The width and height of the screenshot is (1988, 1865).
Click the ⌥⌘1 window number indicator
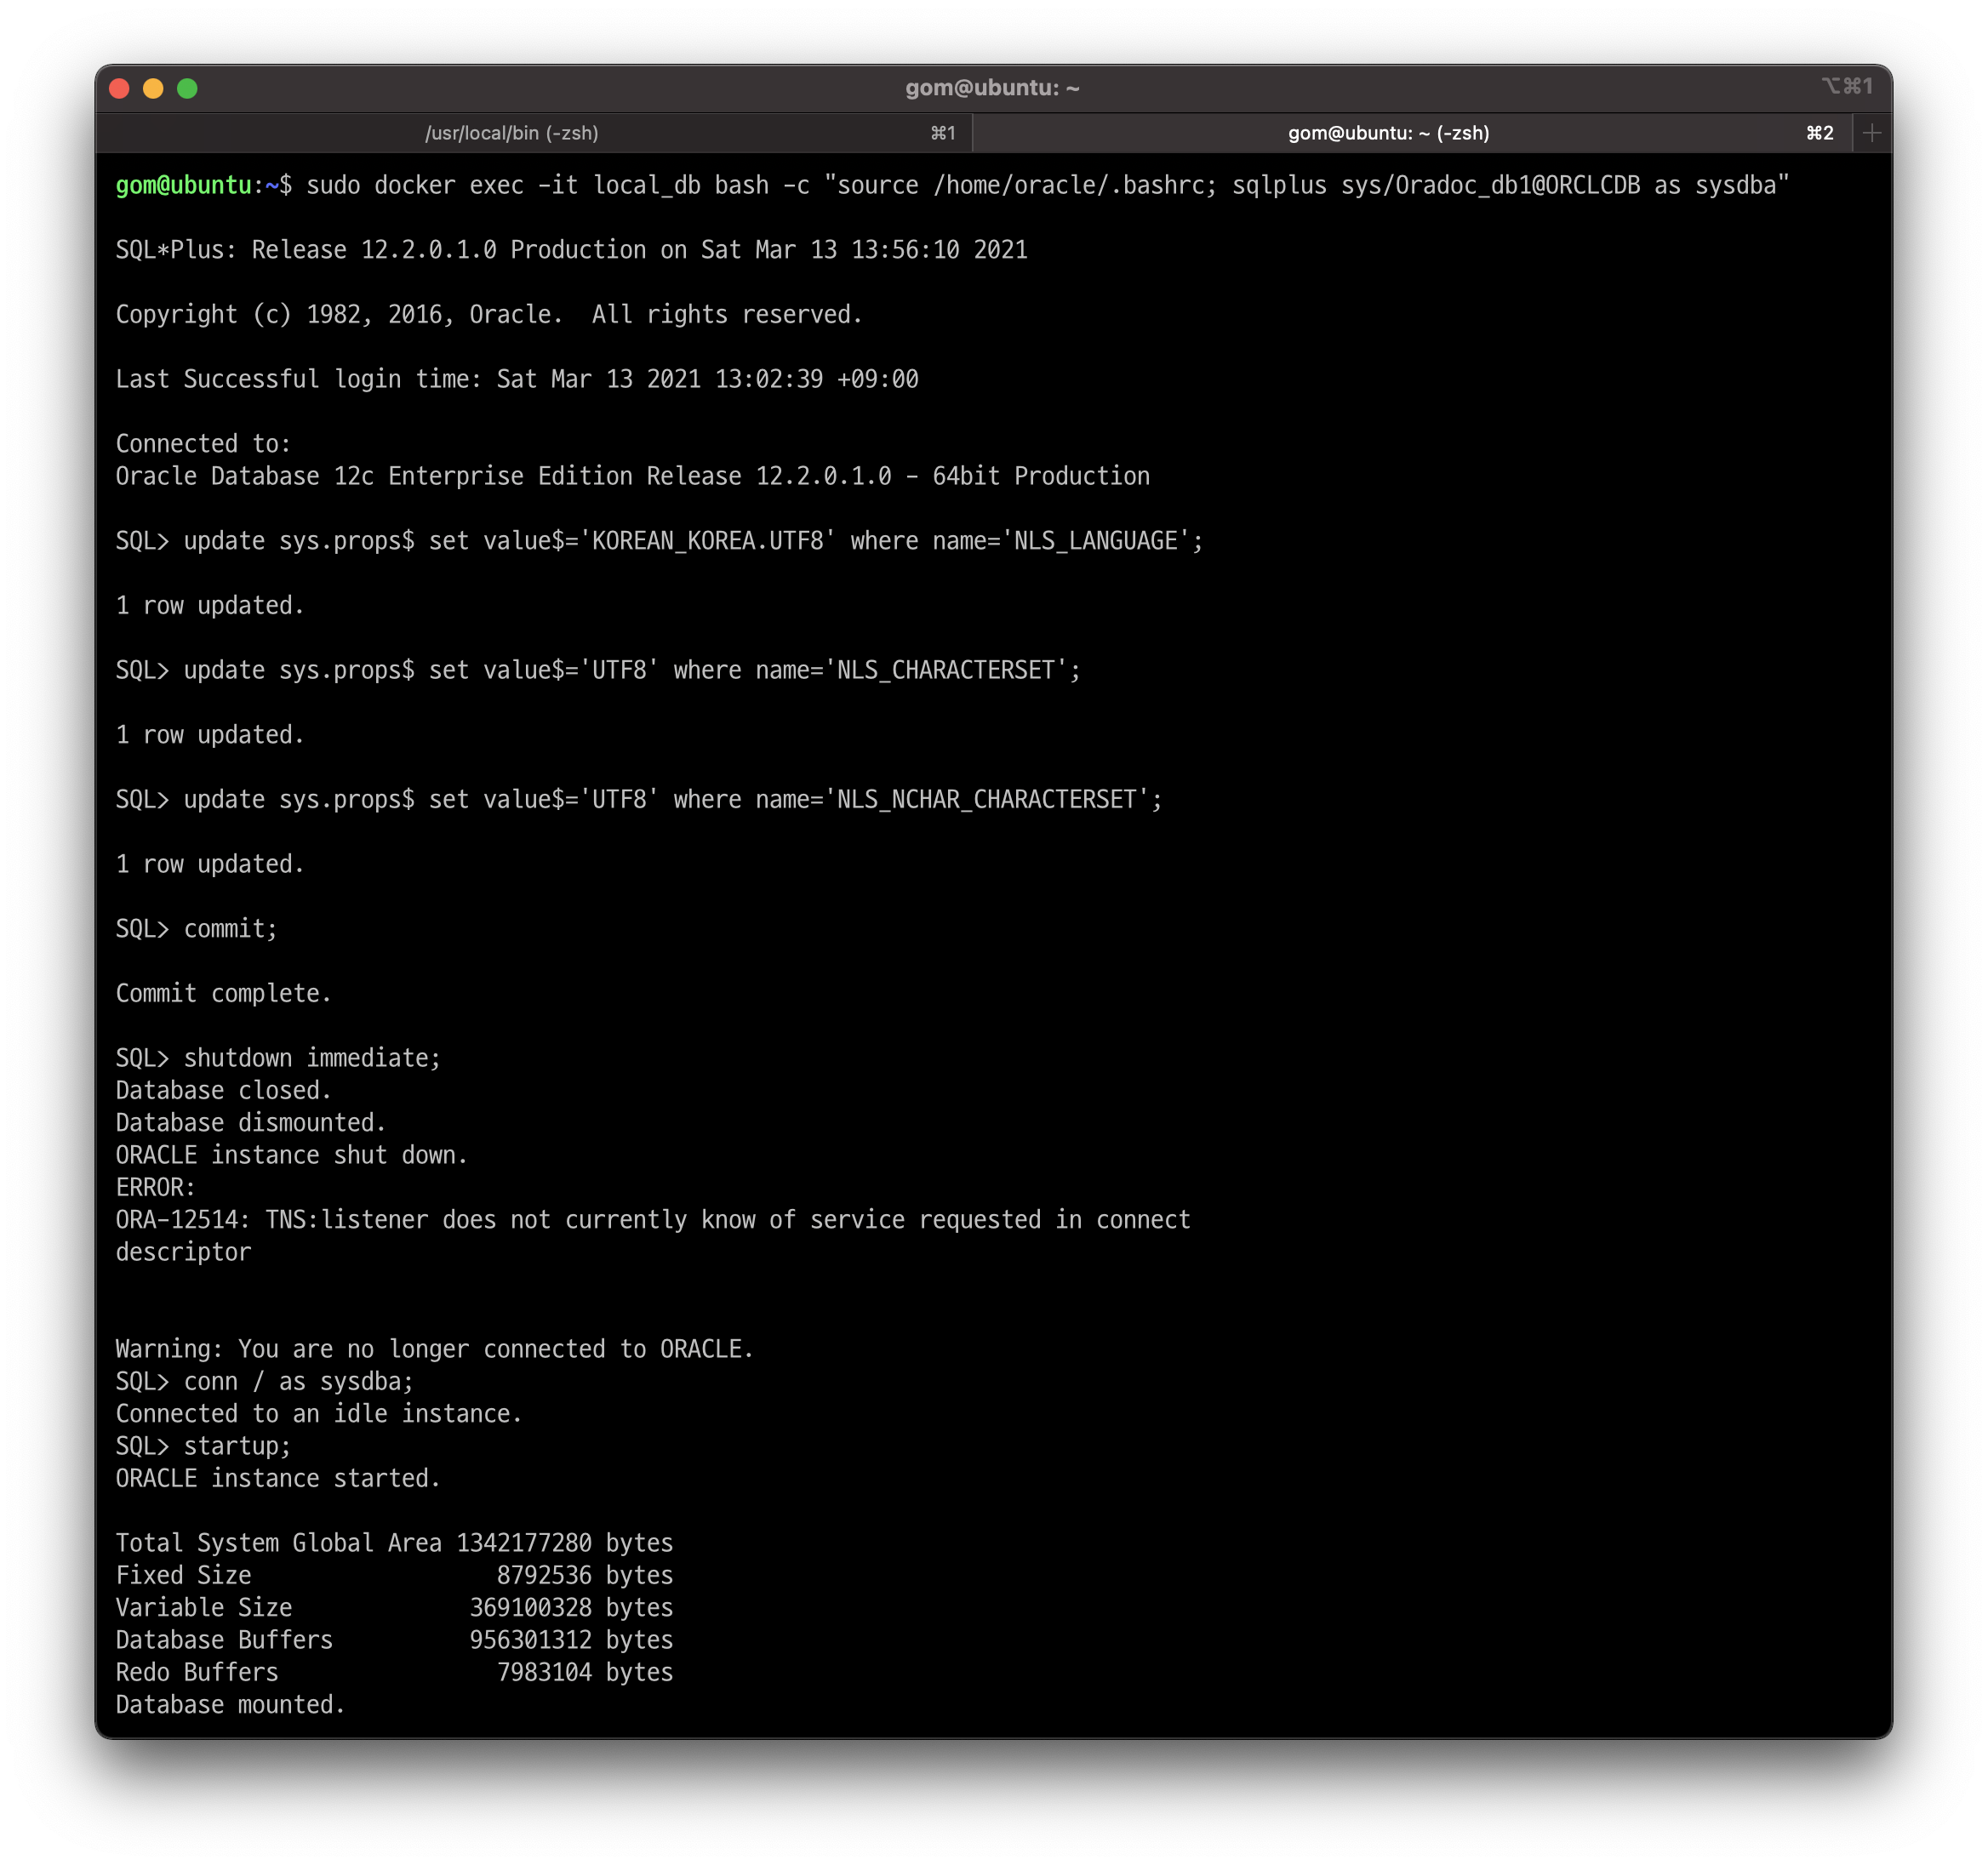(x=1846, y=87)
